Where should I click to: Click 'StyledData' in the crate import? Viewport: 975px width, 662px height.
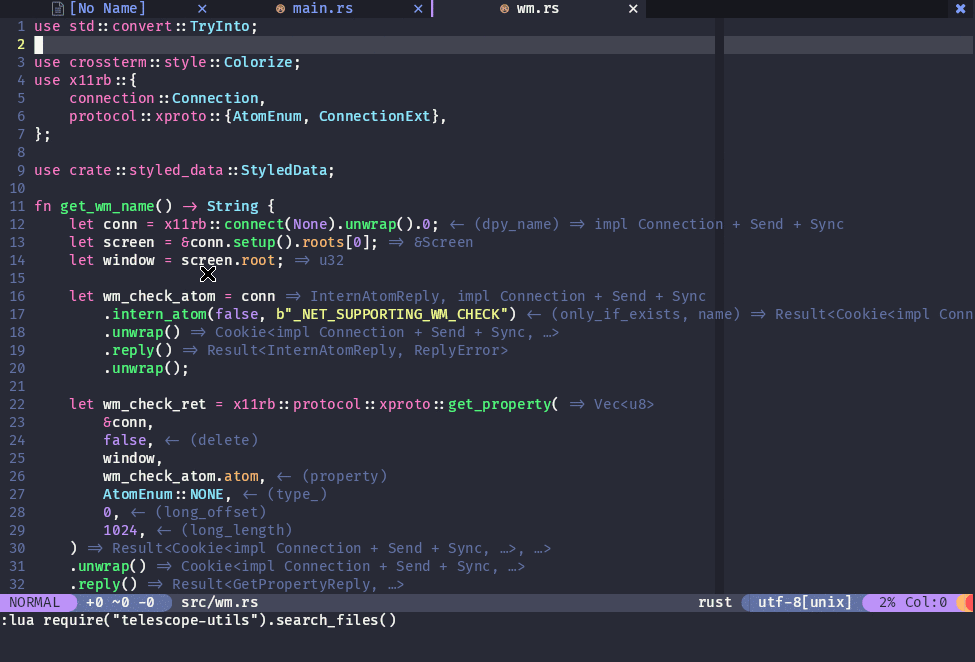coord(284,171)
